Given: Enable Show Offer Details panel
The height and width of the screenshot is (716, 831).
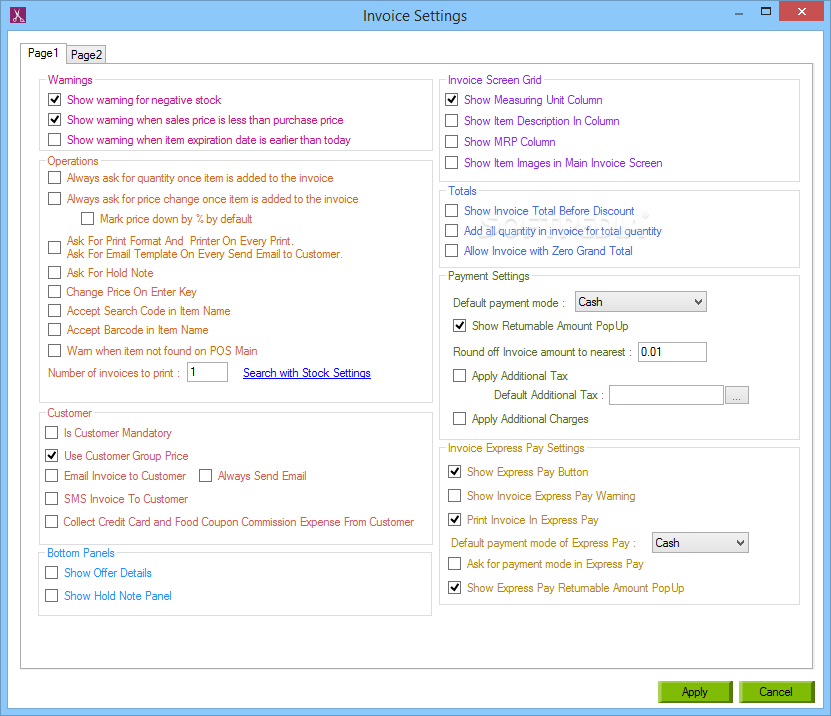Looking at the screenshot, I should coord(52,573).
